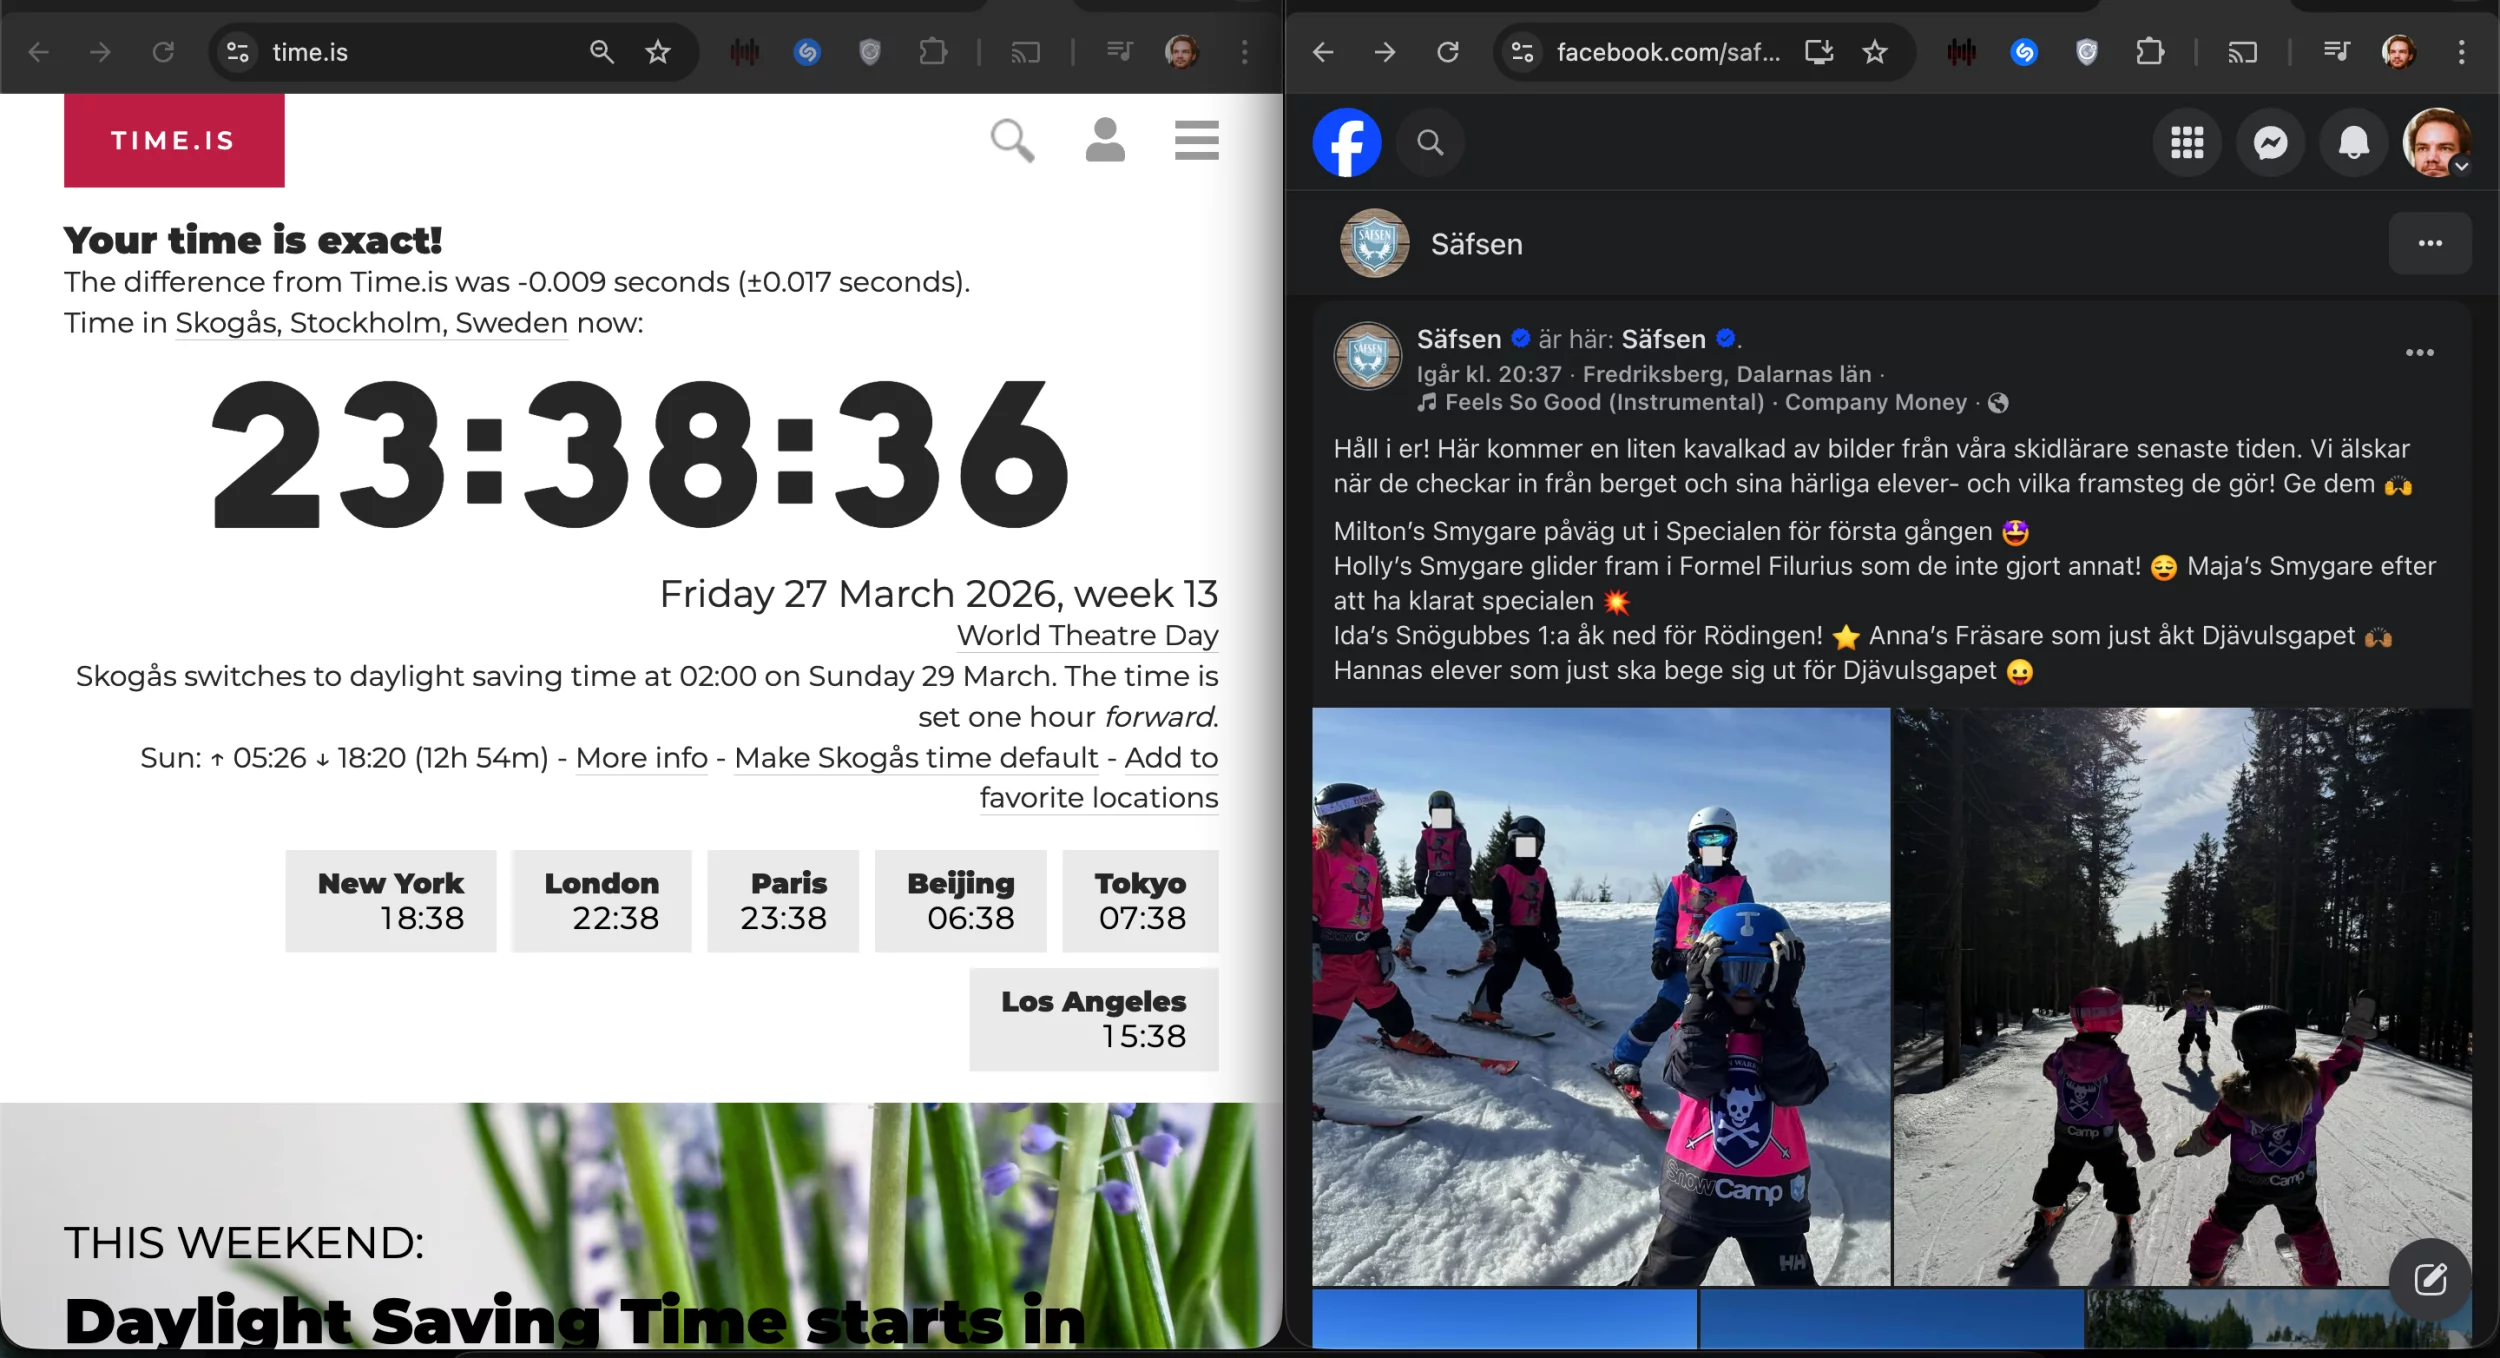Open media controls in time.is window
This screenshot has width=2500, height=1358.
[1119, 52]
